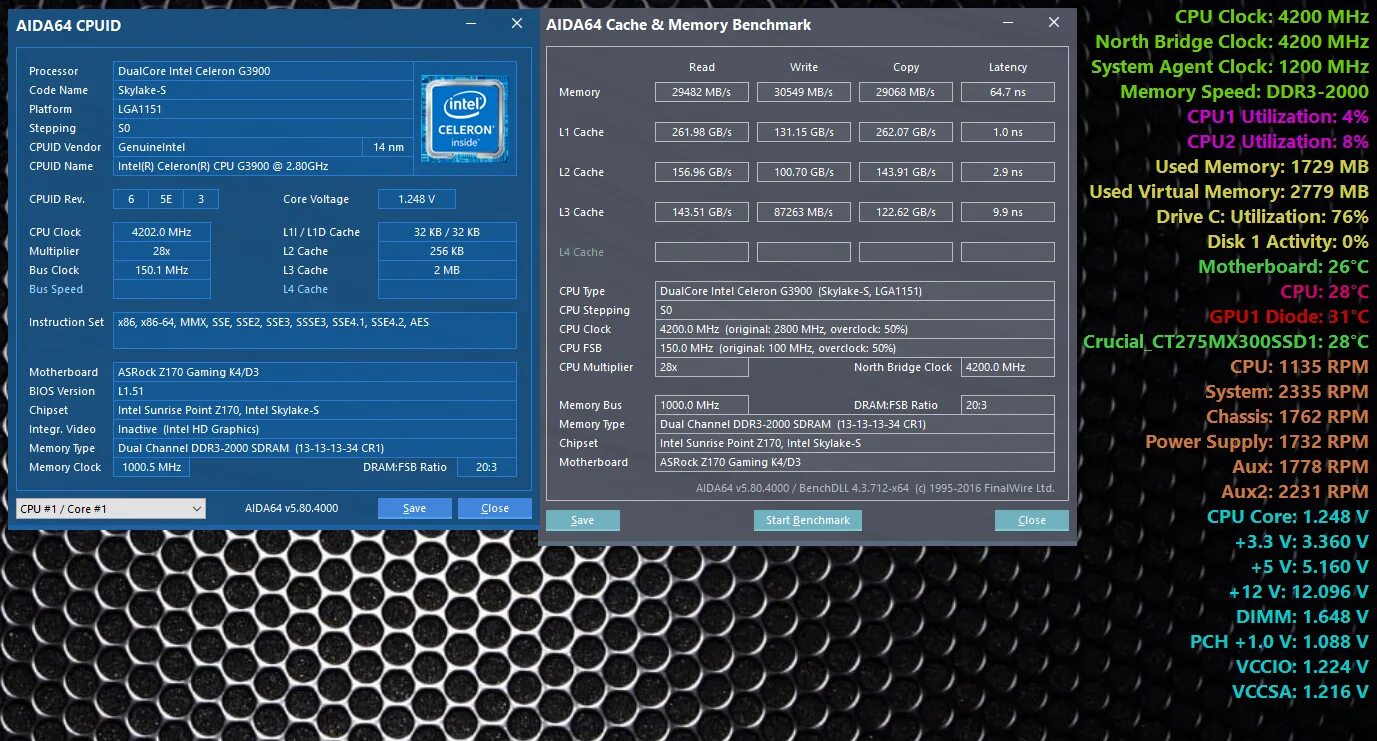
Task: Click CPU Clock field 4202.0 MHz
Action: 162,232
